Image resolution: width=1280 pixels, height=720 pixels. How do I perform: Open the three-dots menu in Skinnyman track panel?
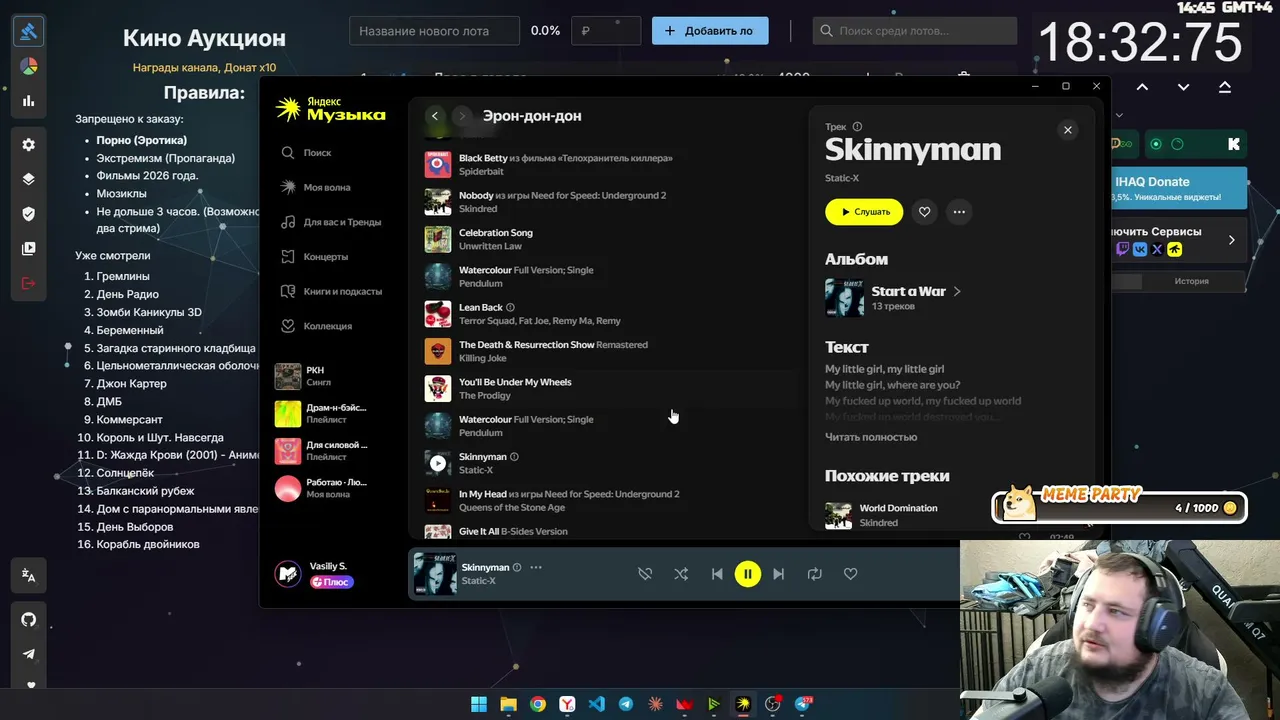(x=959, y=212)
